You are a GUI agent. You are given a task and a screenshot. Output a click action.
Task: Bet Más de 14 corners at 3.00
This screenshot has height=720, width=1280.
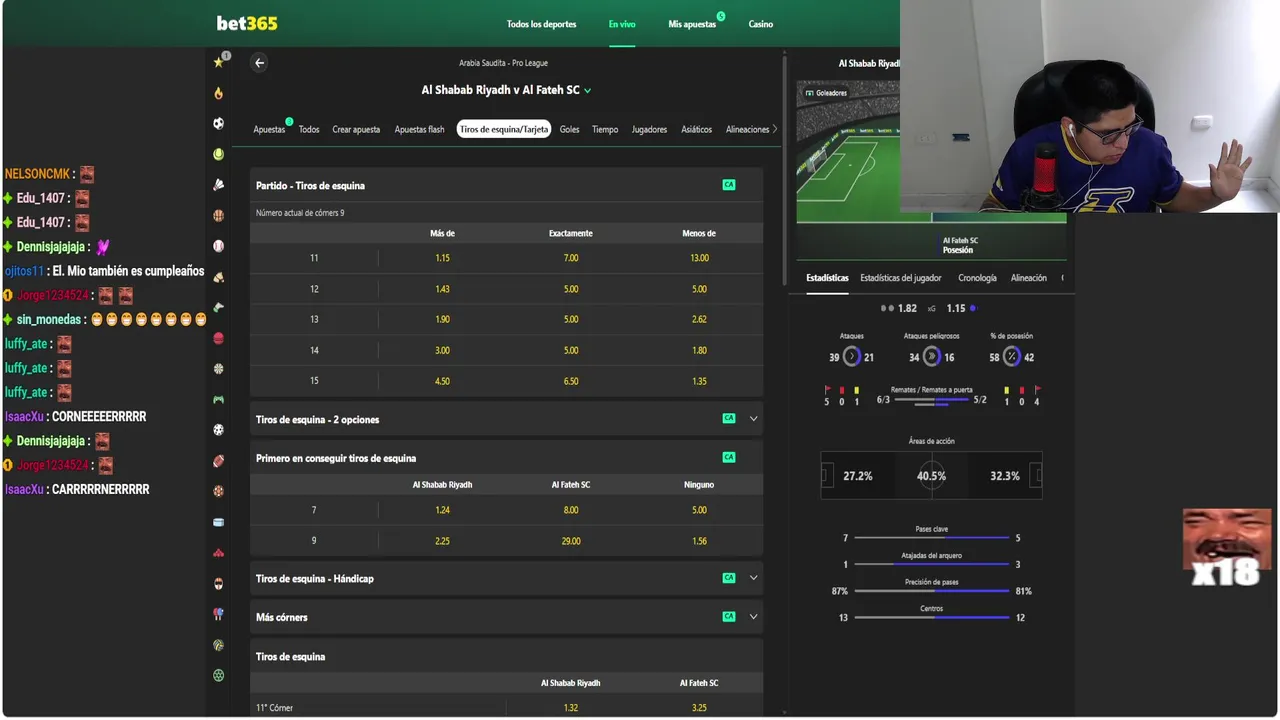[442, 351]
